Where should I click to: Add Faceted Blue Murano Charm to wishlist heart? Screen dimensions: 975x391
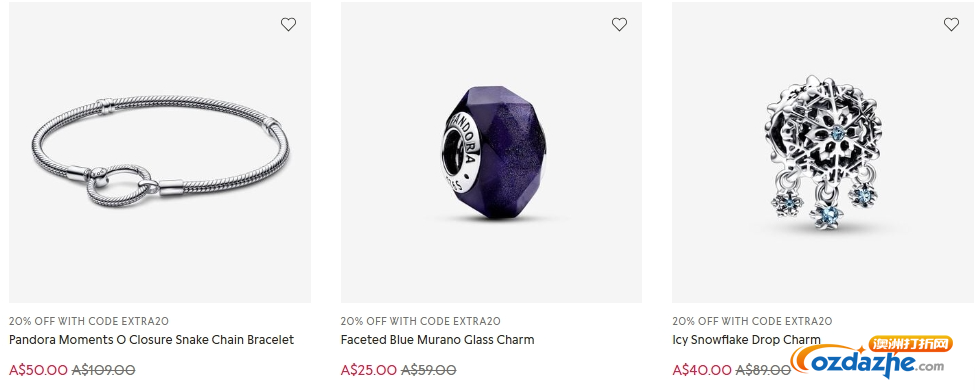(x=619, y=24)
